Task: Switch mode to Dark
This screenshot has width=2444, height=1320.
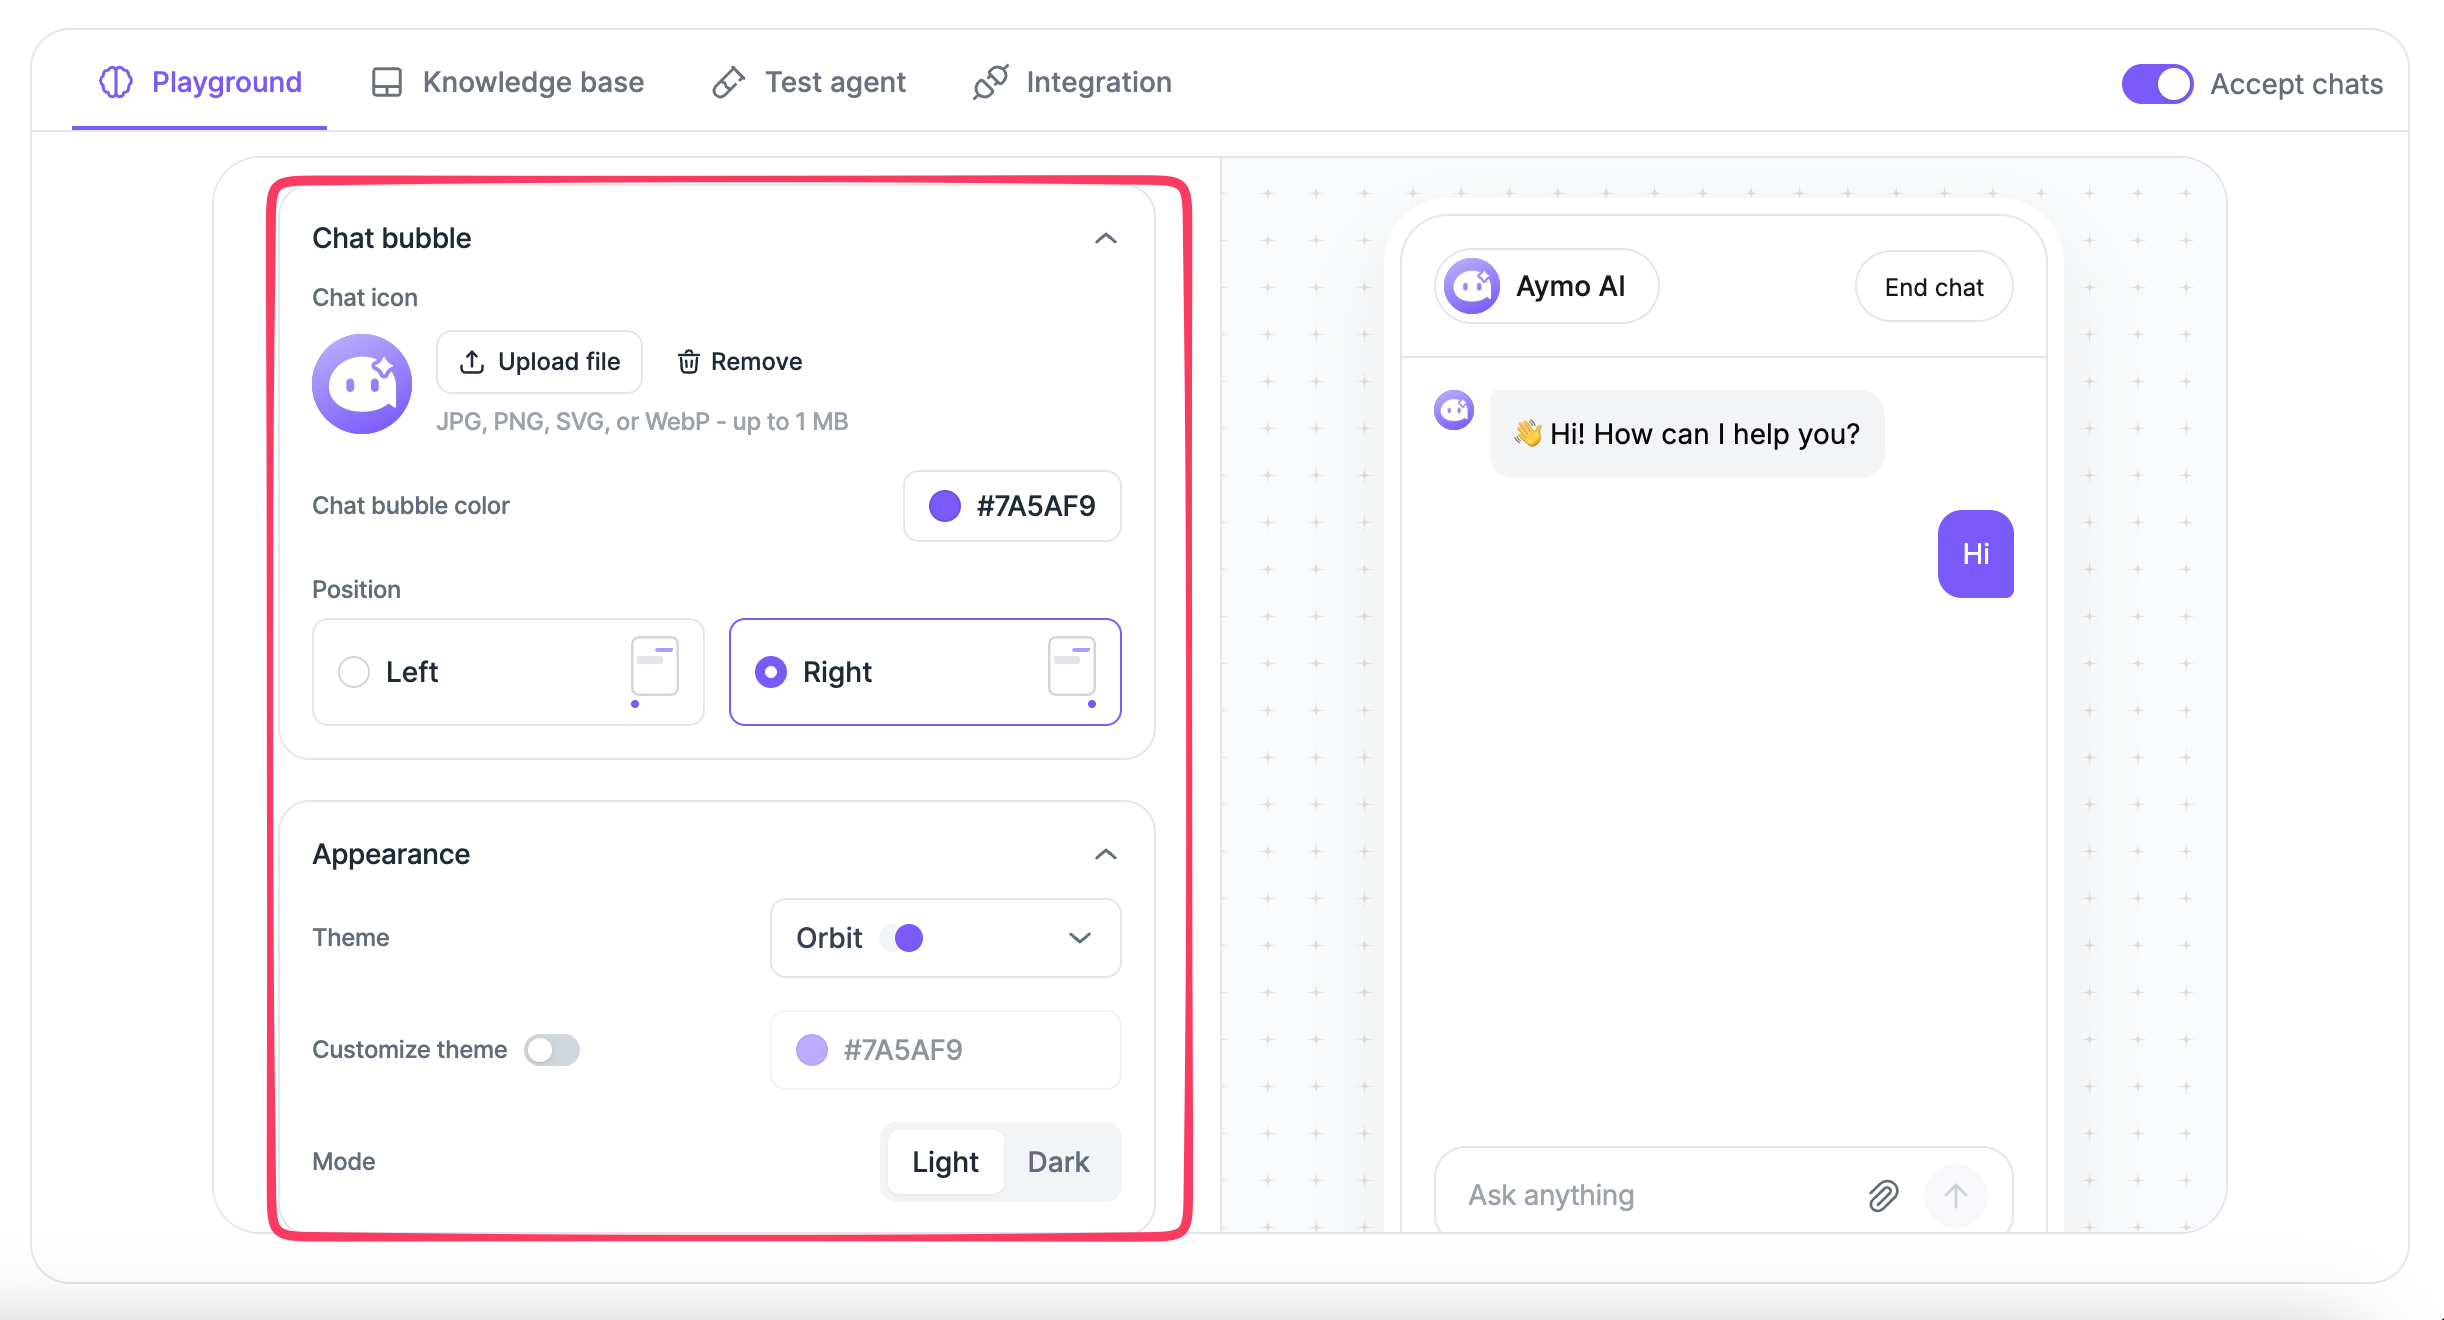Action: tap(1058, 1162)
